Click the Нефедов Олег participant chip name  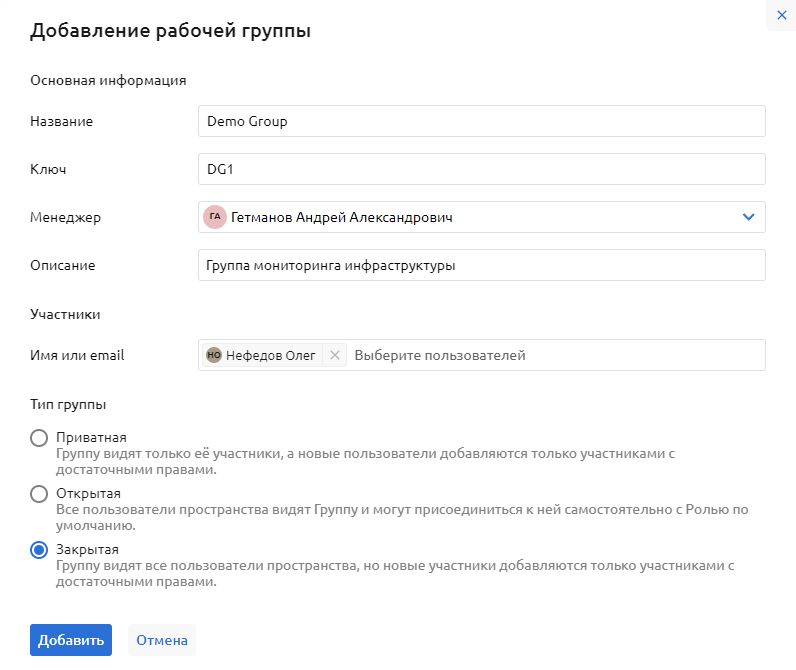tap(270, 355)
